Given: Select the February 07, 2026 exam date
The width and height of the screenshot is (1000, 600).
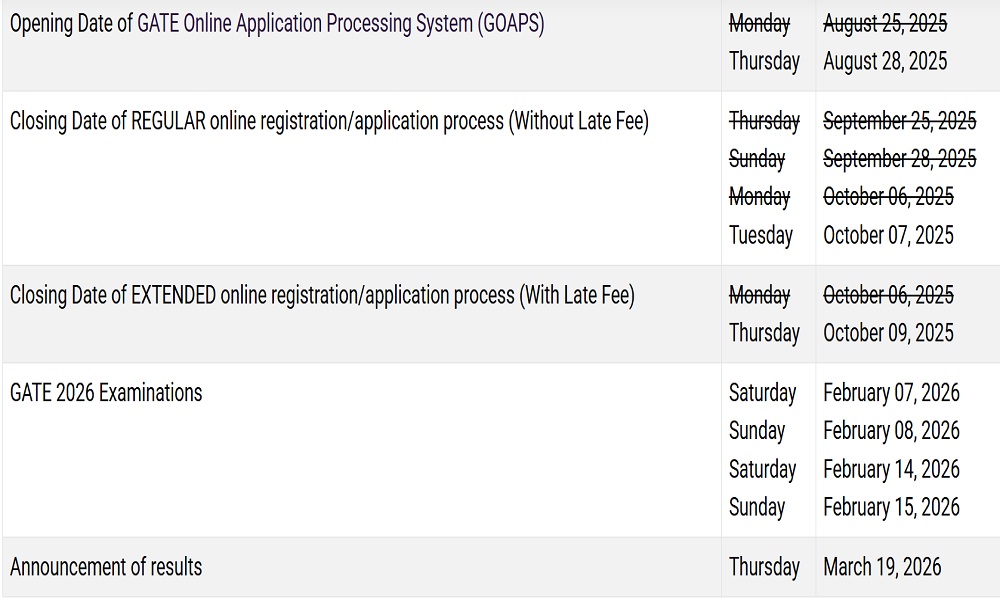Looking at the screenshot, I should [891, 393].
